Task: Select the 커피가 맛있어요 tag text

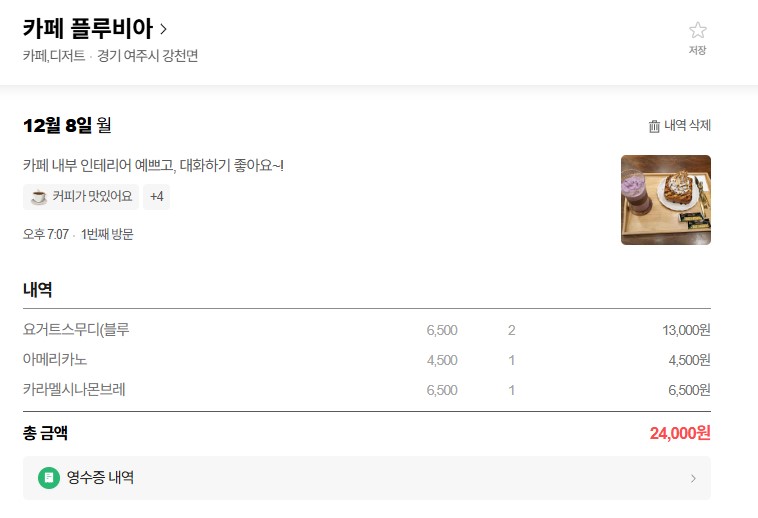Action: click(x=92, y=197)
